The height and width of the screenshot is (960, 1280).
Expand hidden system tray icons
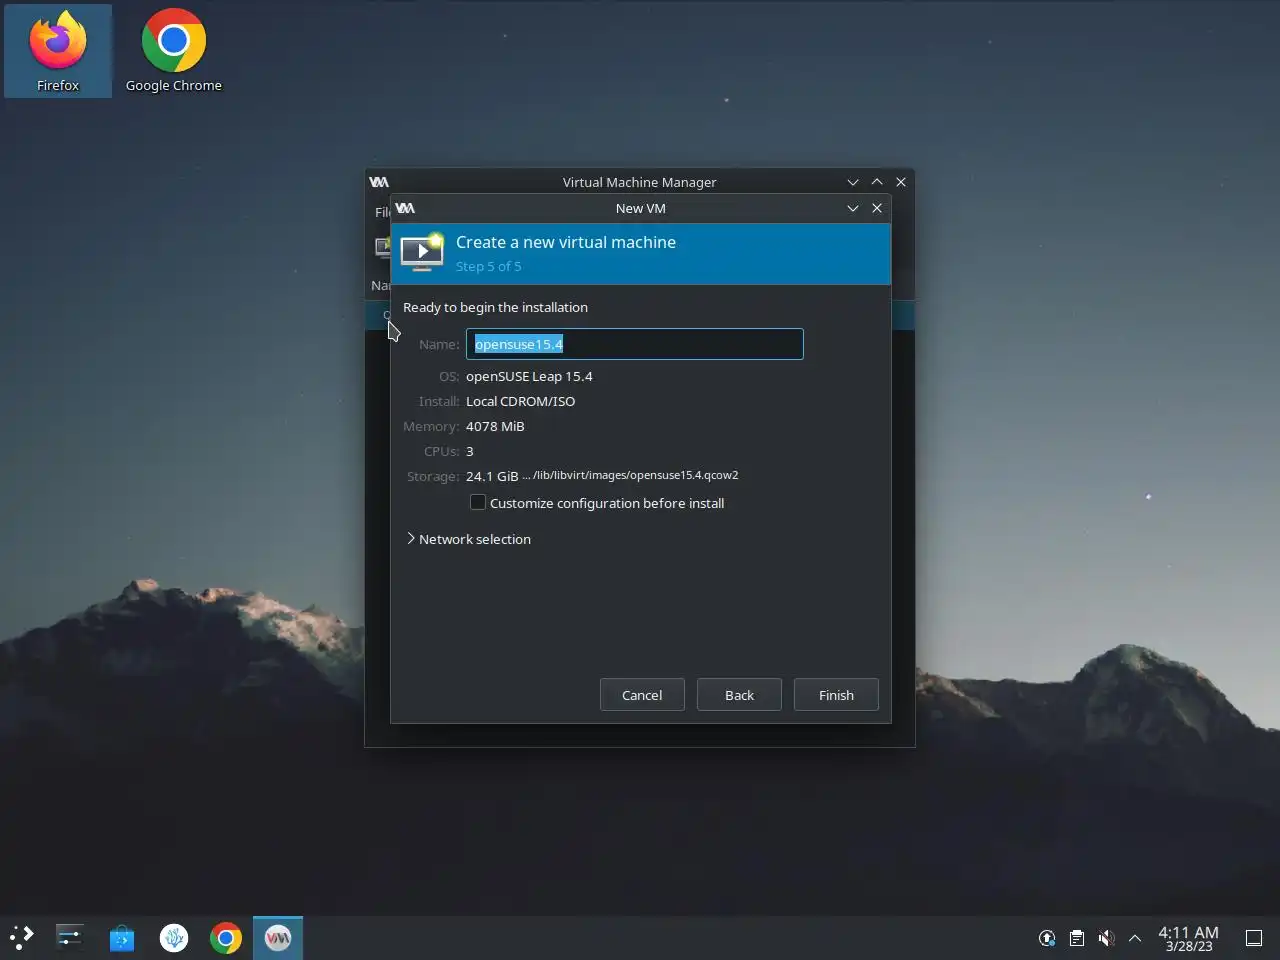click(1135, 938)
